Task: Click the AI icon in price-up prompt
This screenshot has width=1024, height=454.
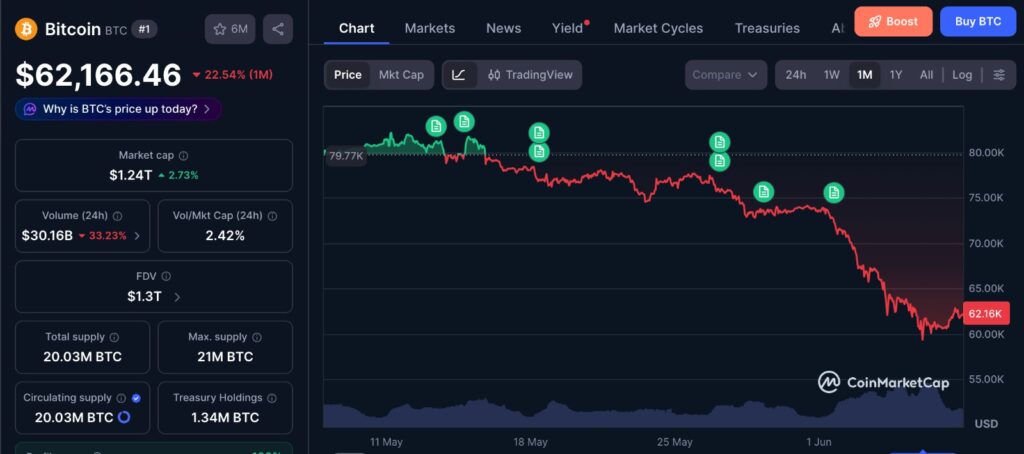Action: click(30, 109)
